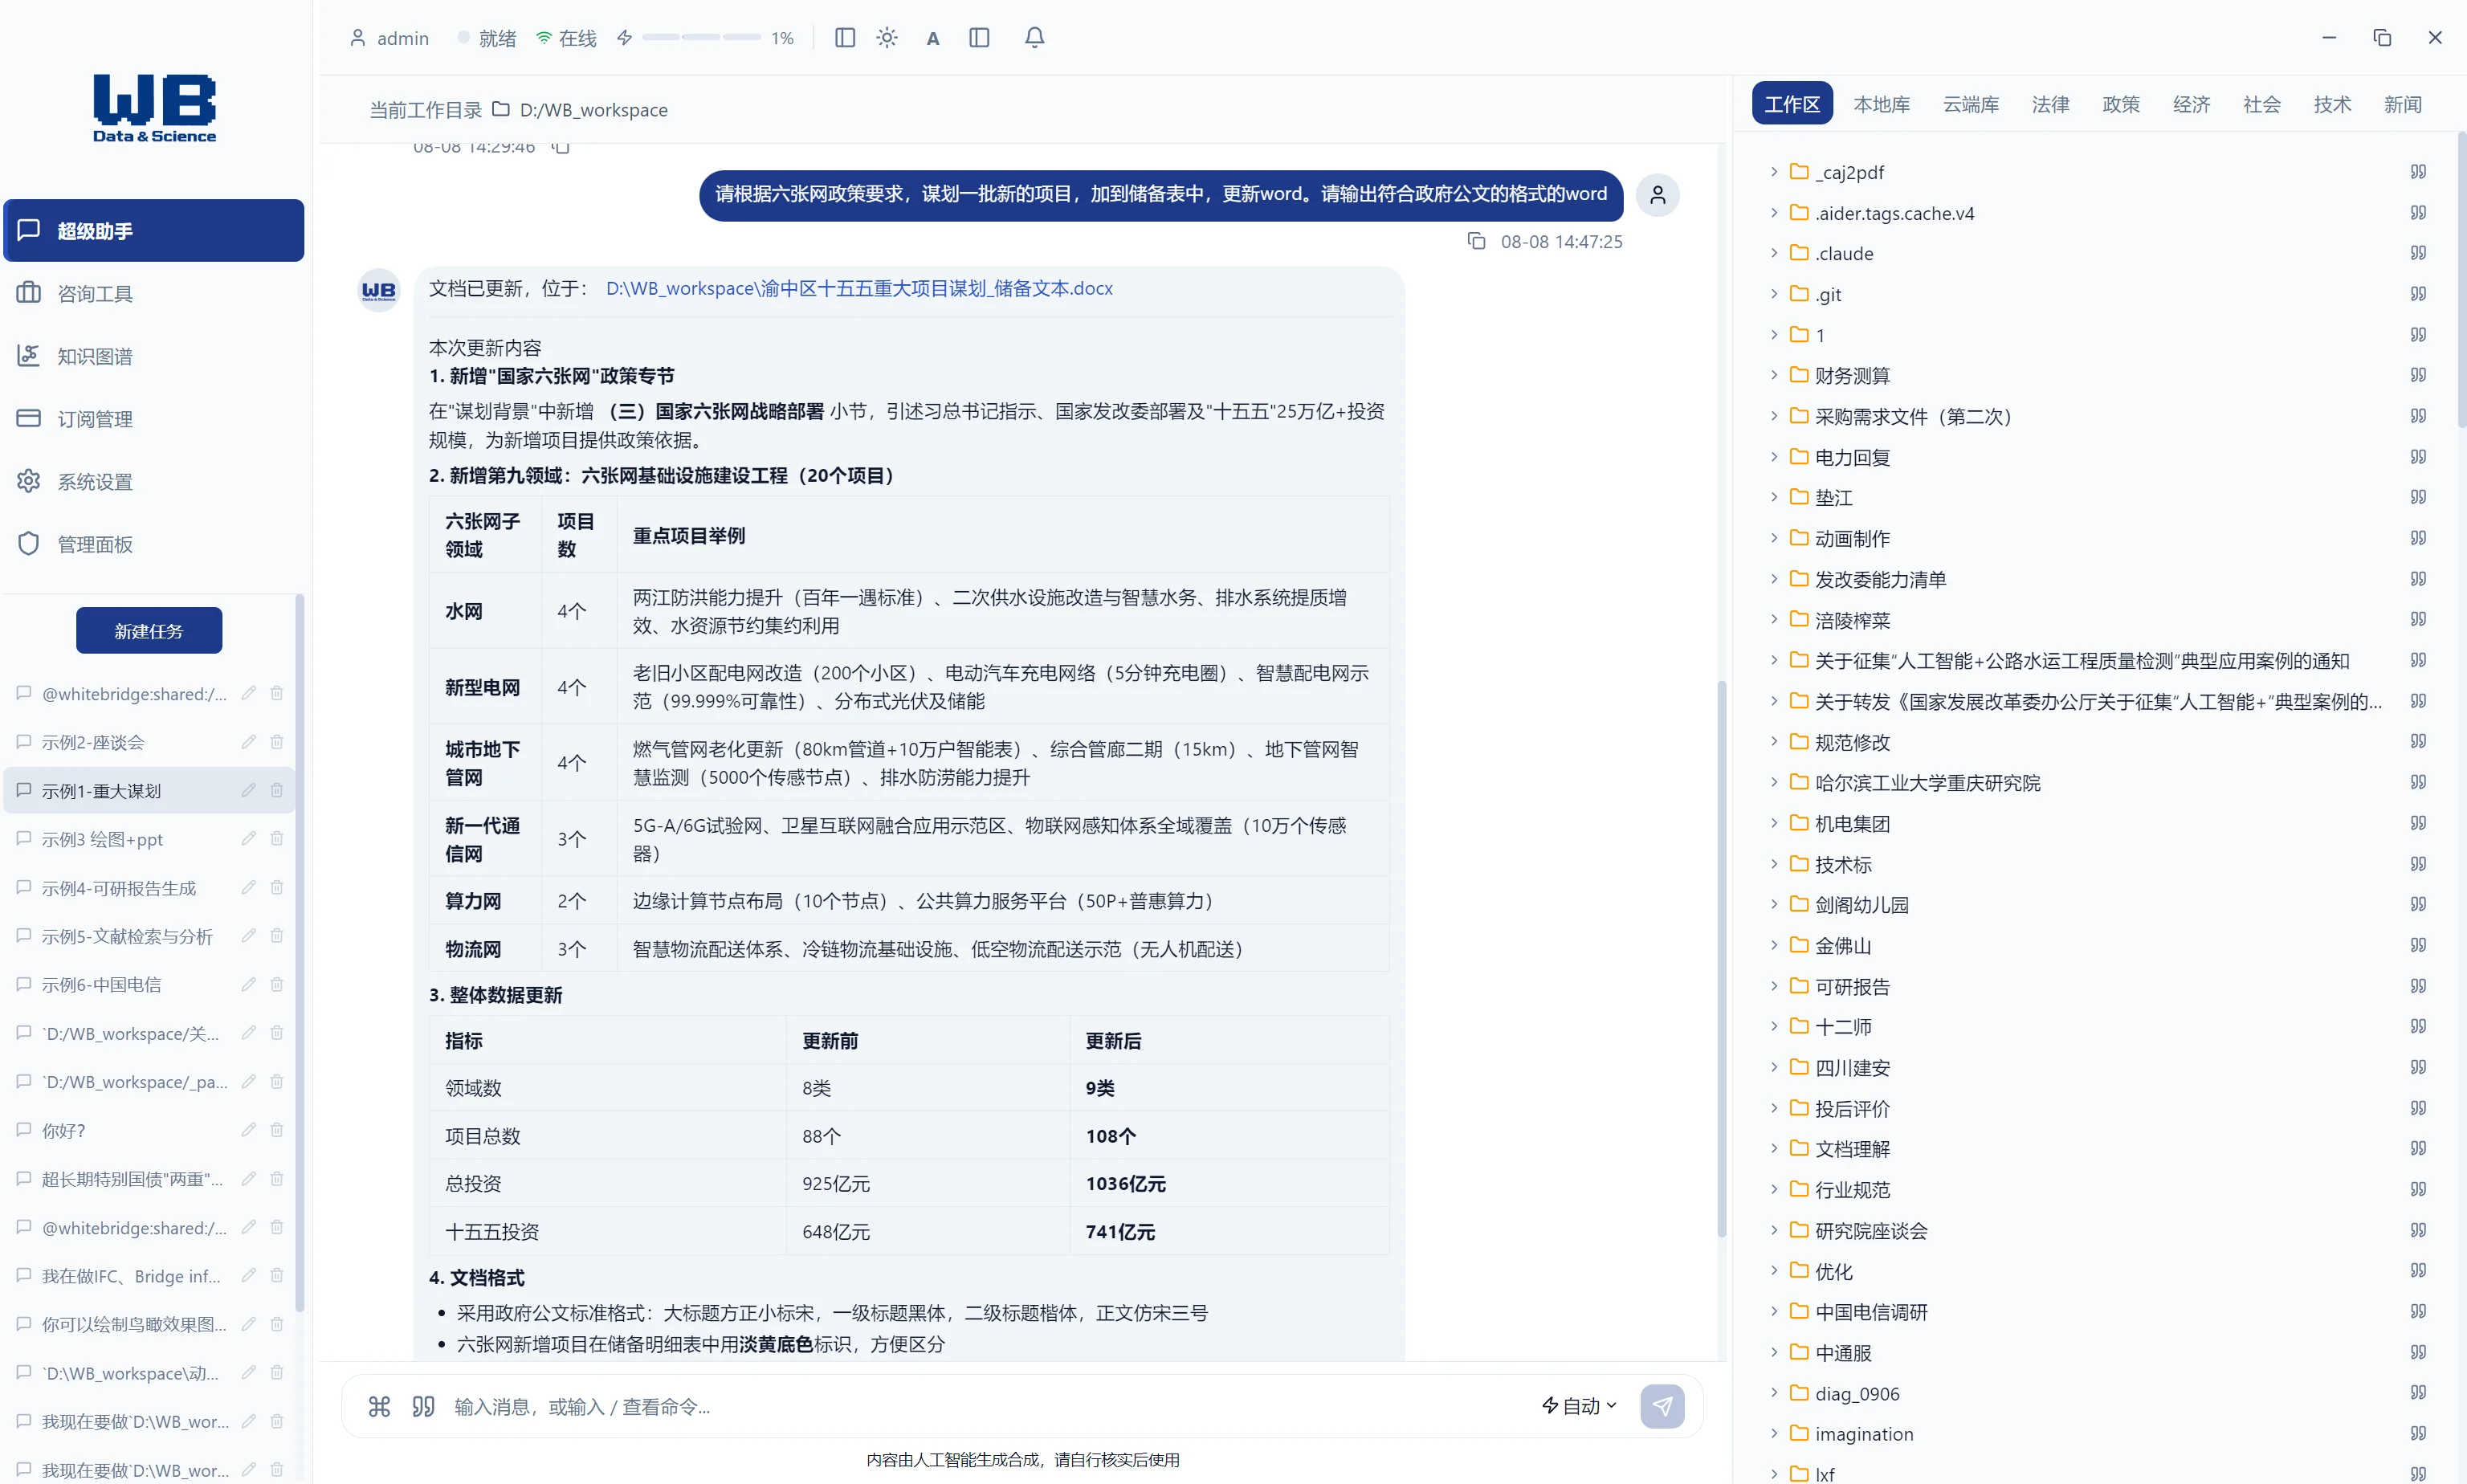Expand the 财务测算 folder
The height and width of the screenshot is (1484, 2467).
tap(1774, 375)
